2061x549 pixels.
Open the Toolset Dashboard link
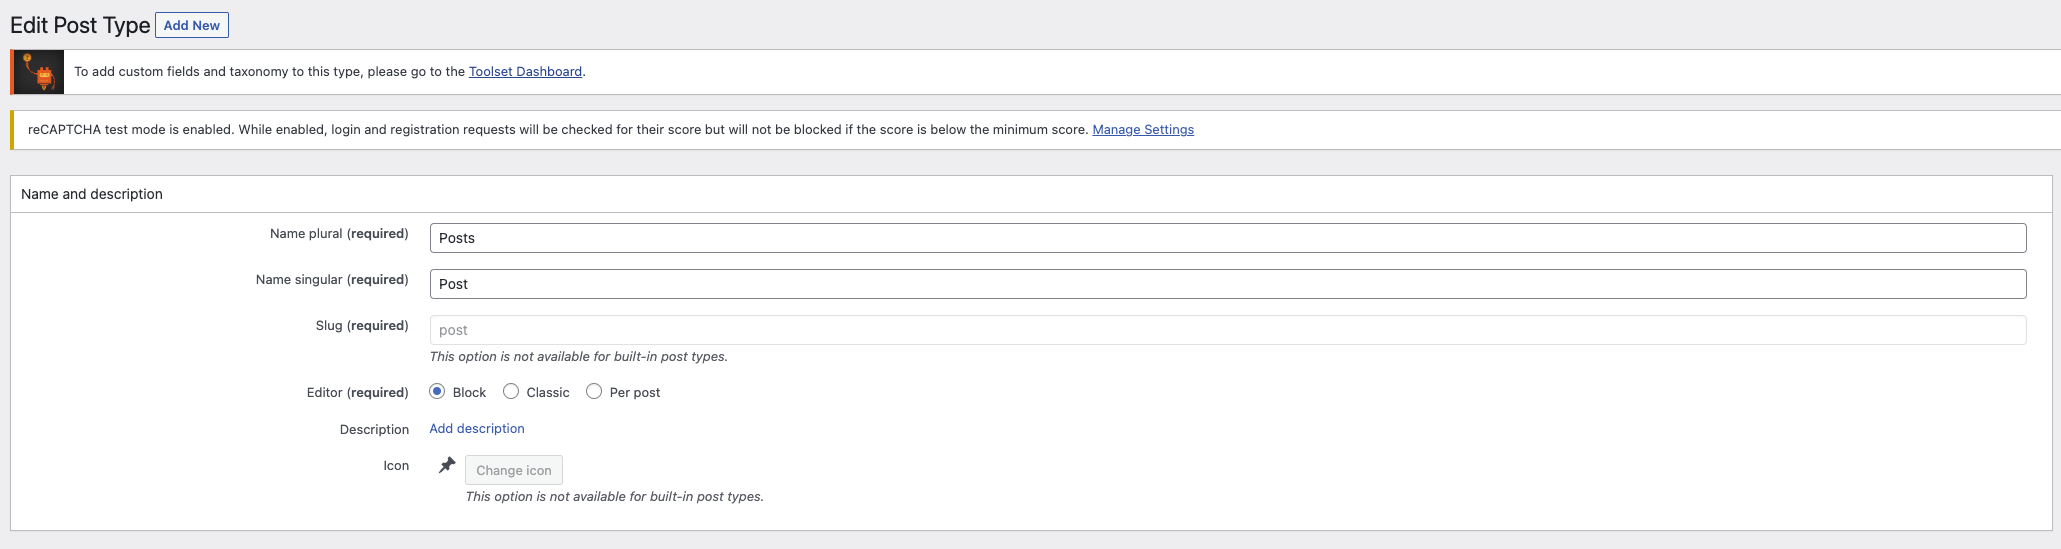coord(525,72)
